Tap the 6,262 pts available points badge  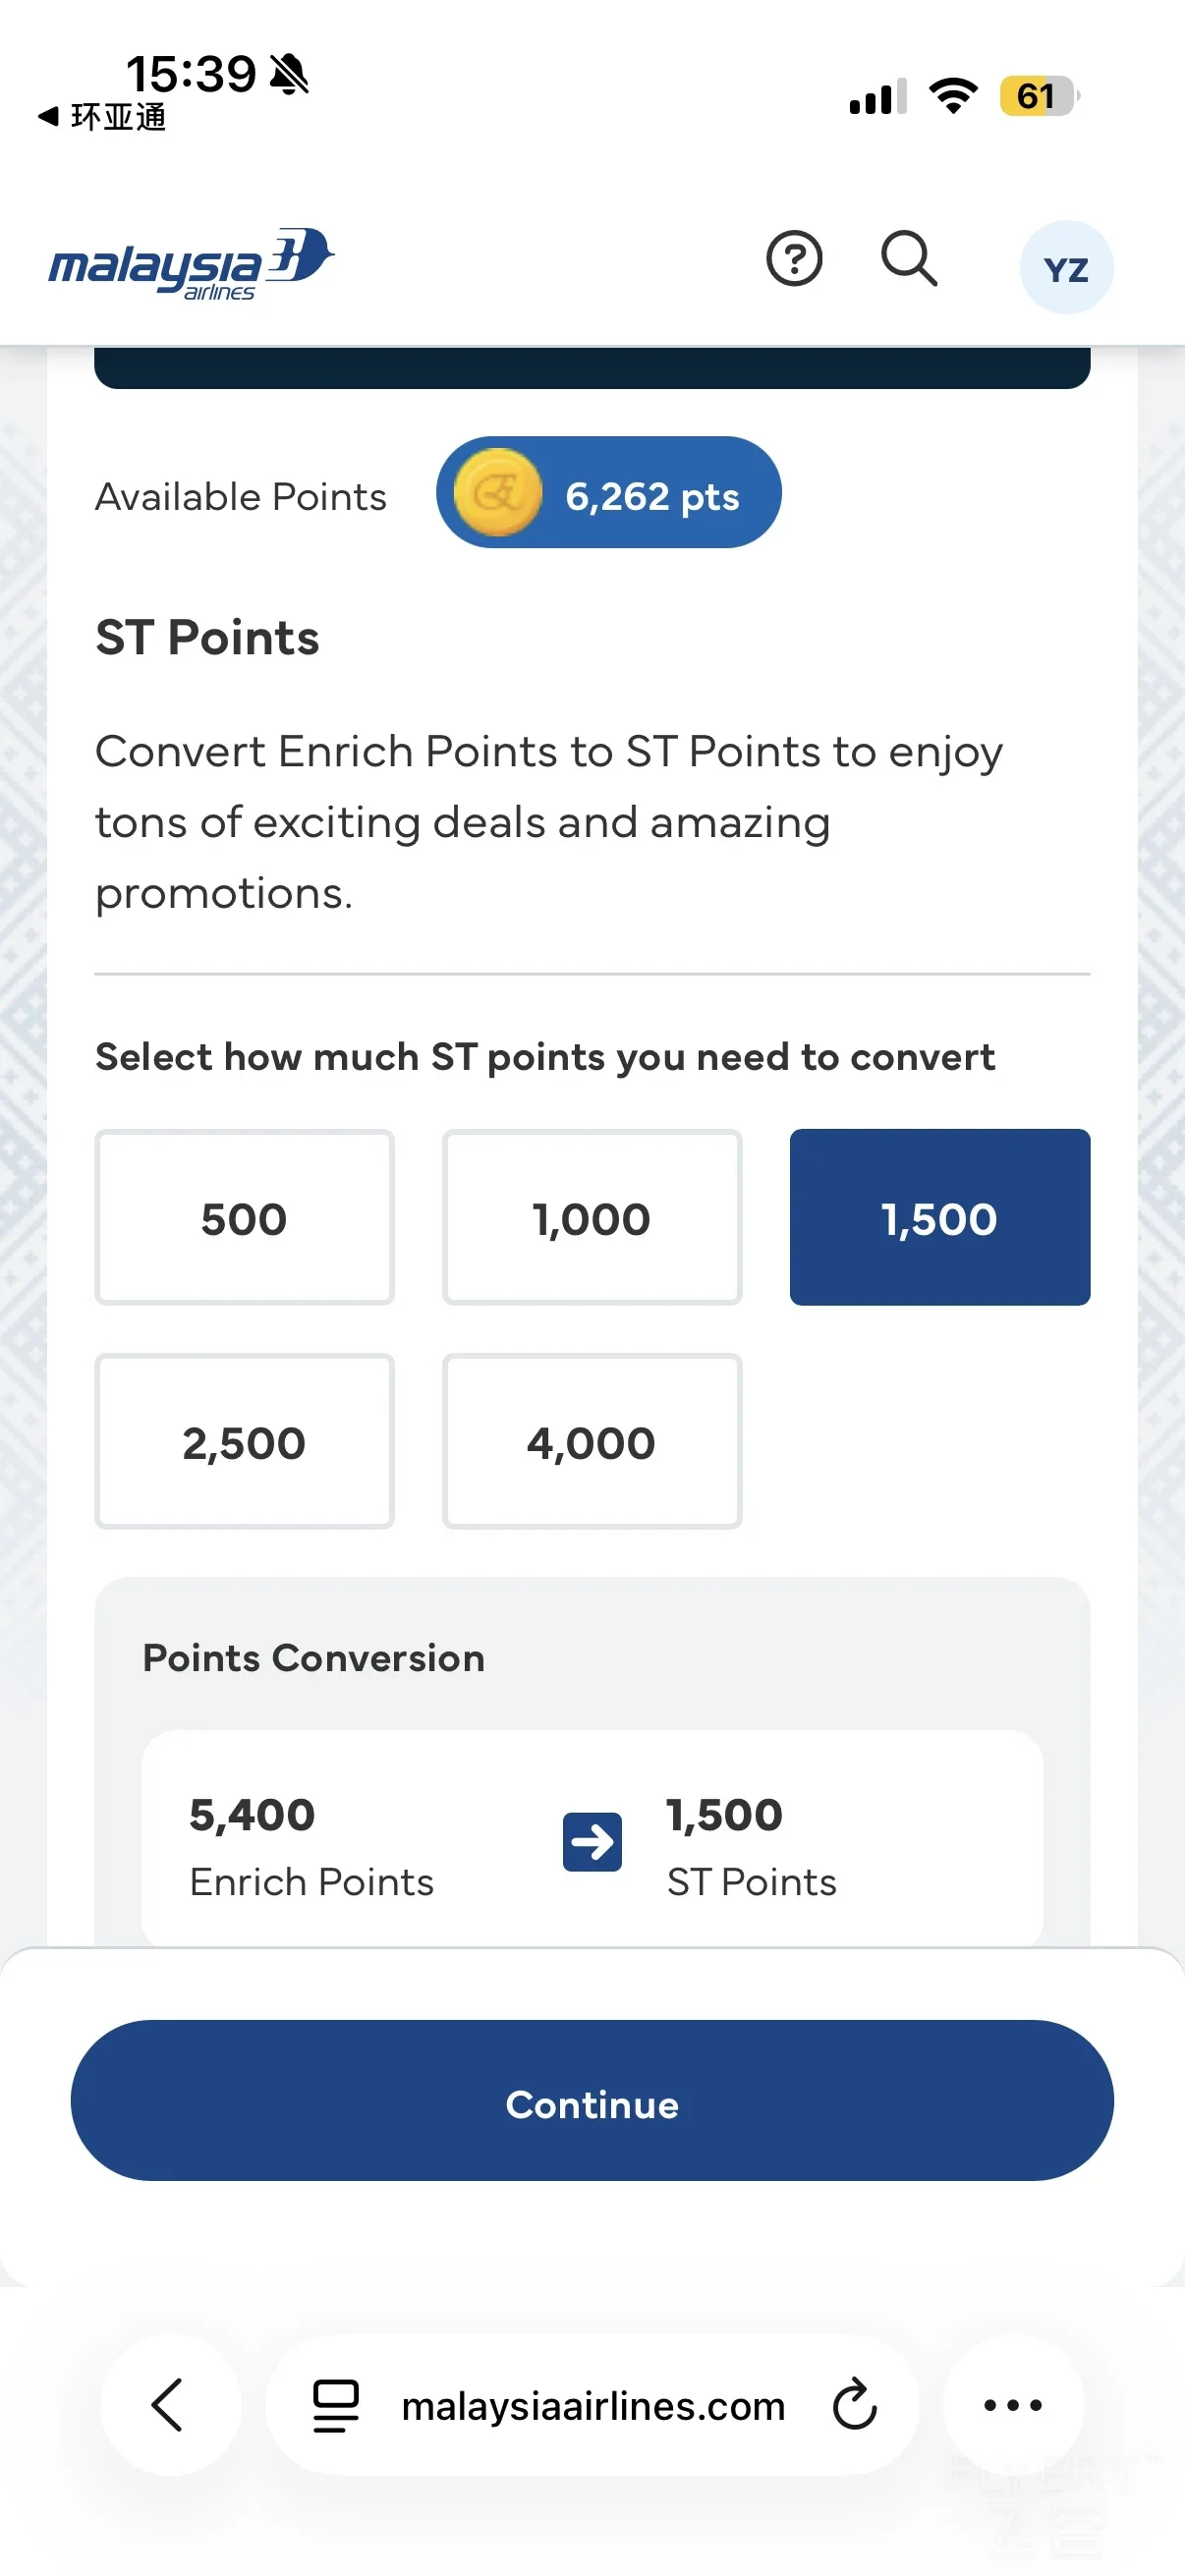pos(608,493)
